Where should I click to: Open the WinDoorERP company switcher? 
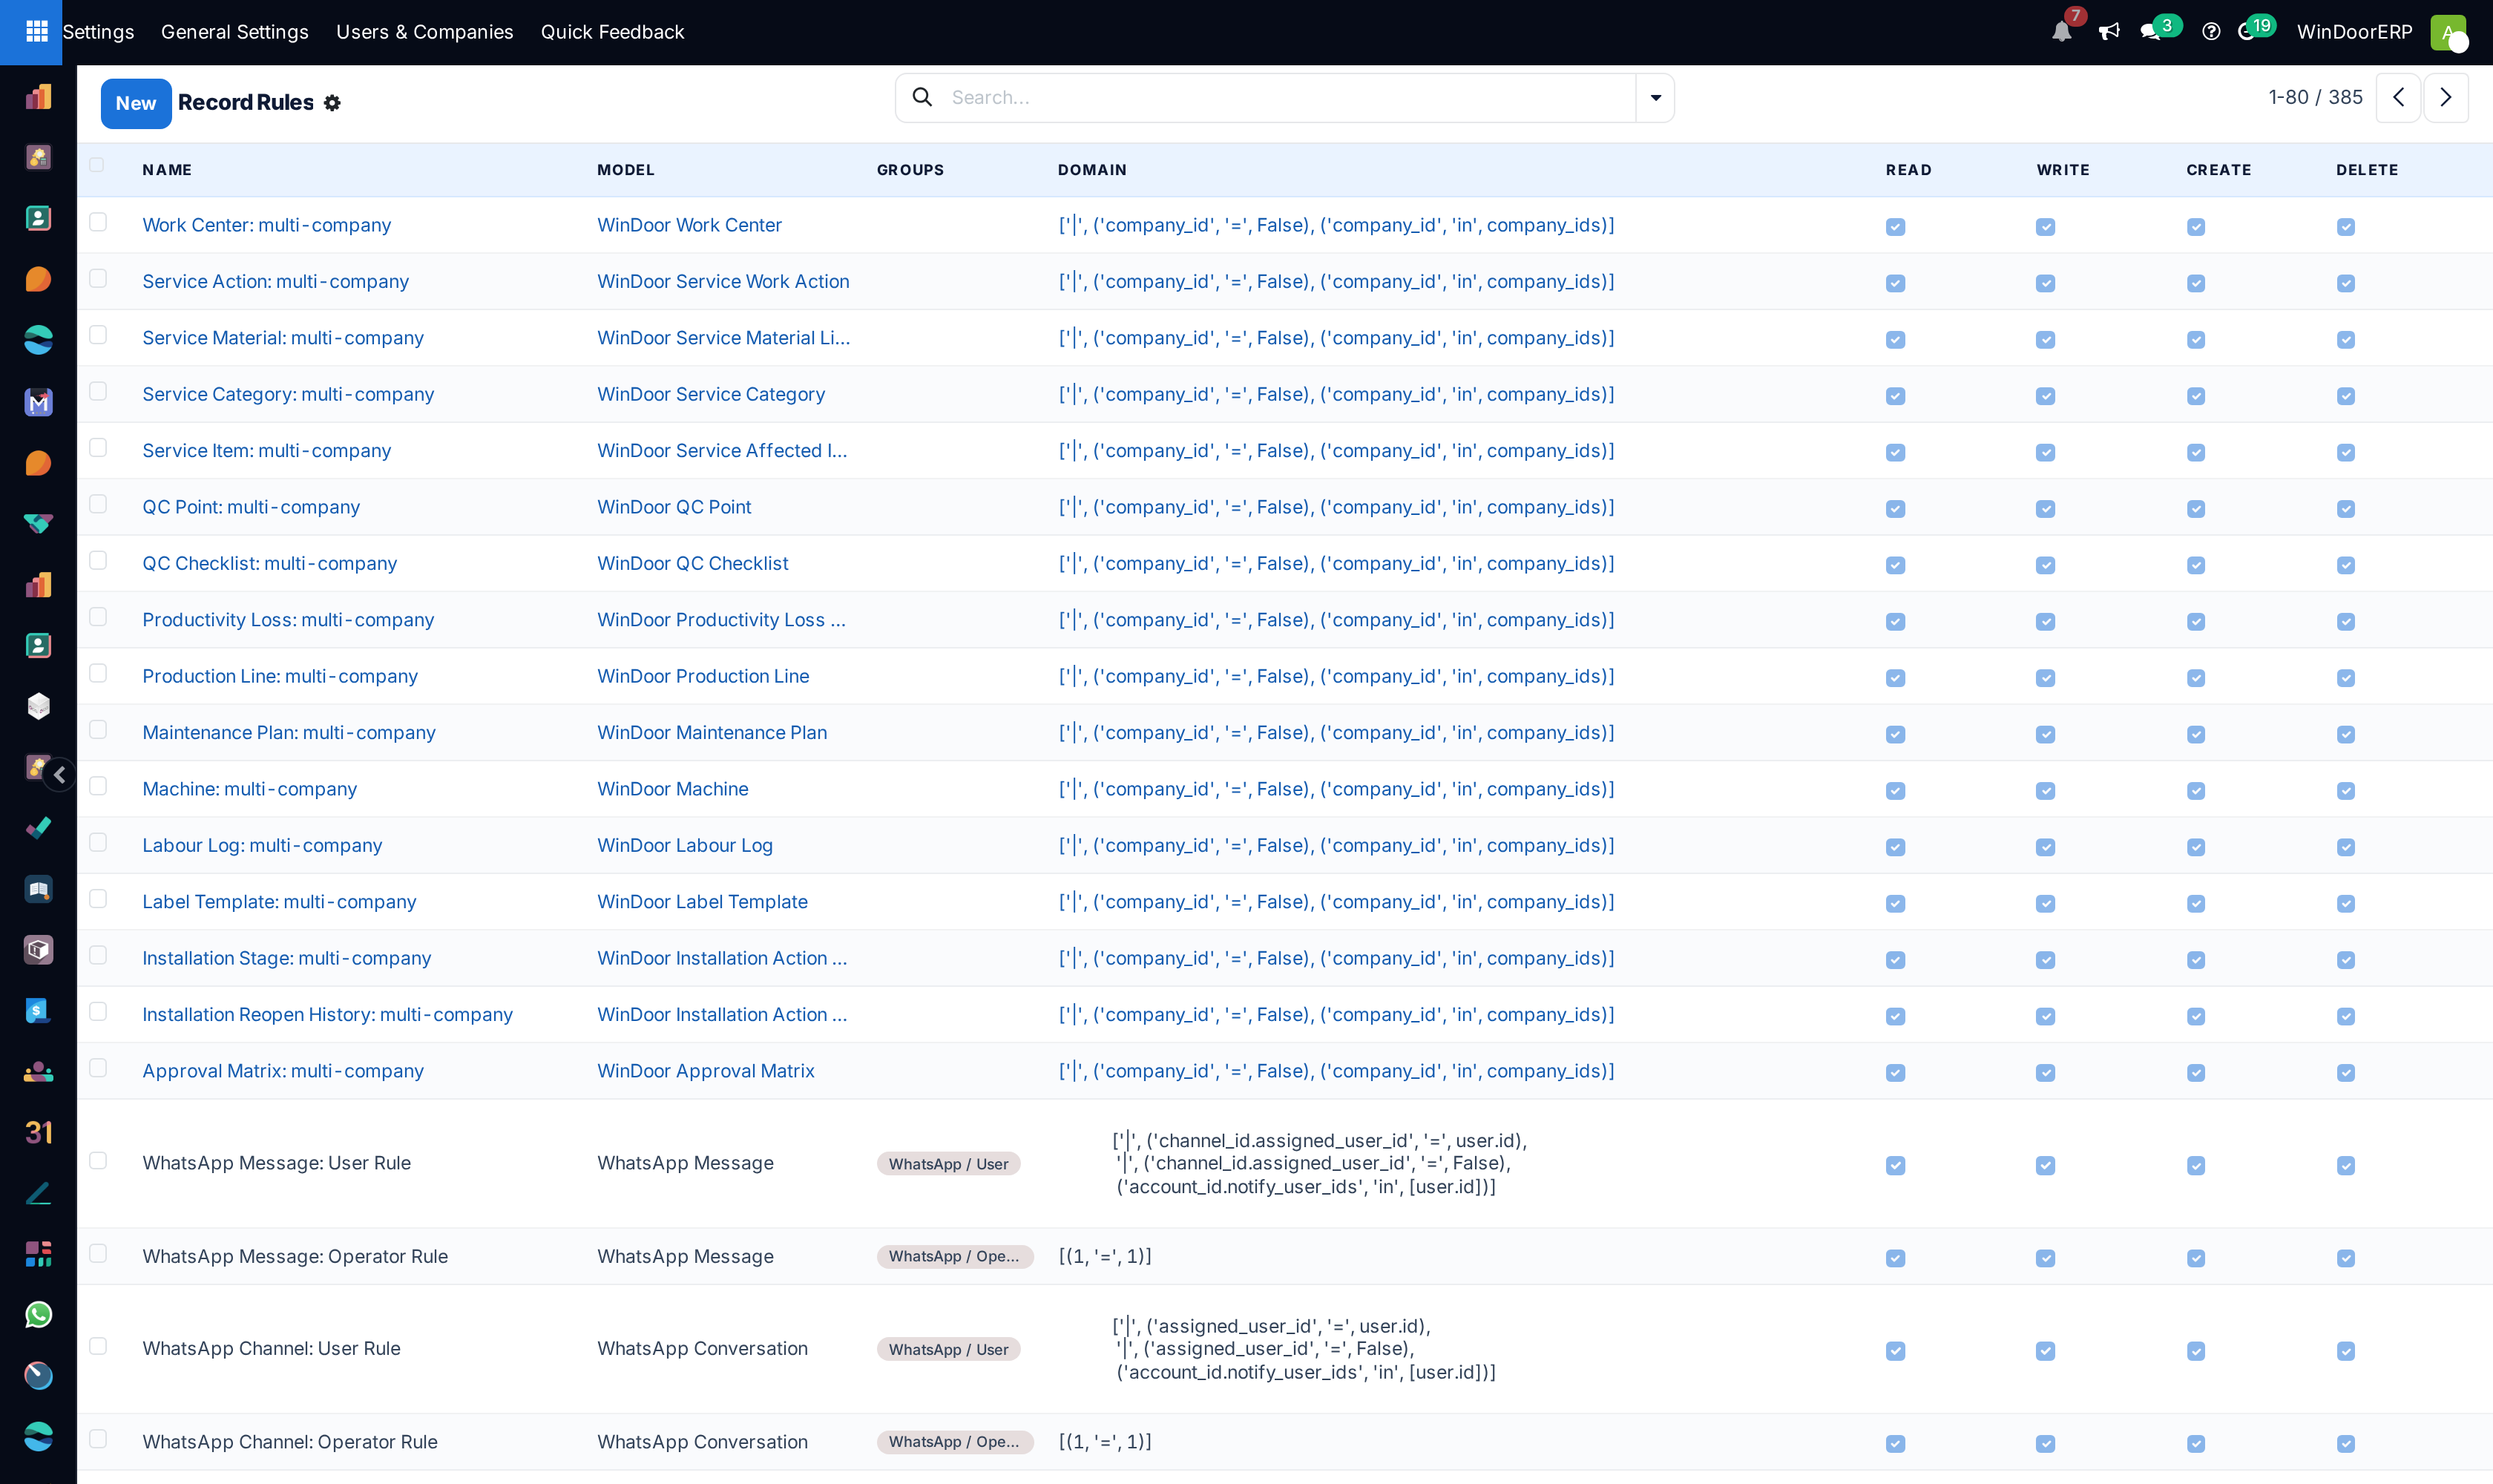coord(2354,32)
